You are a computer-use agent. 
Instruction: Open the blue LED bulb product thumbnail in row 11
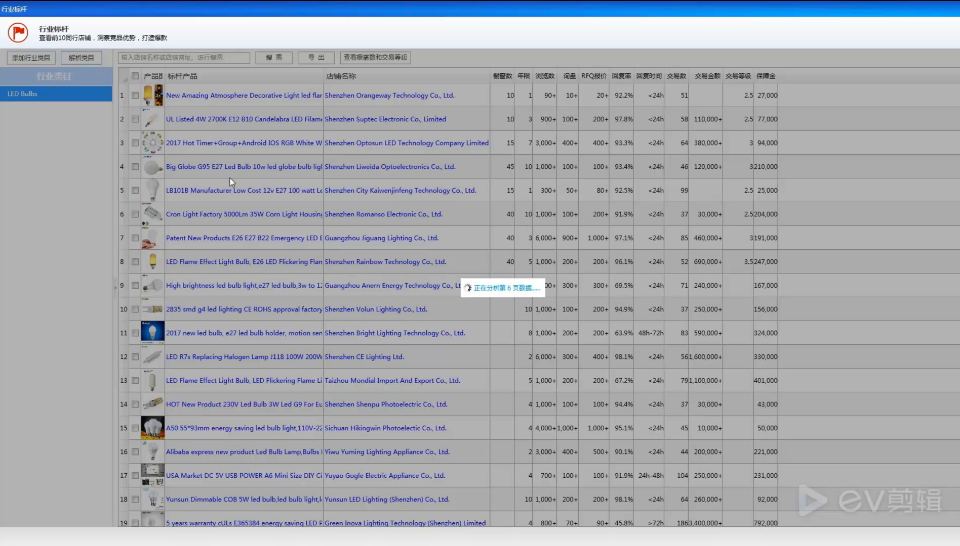pos(152,332)
